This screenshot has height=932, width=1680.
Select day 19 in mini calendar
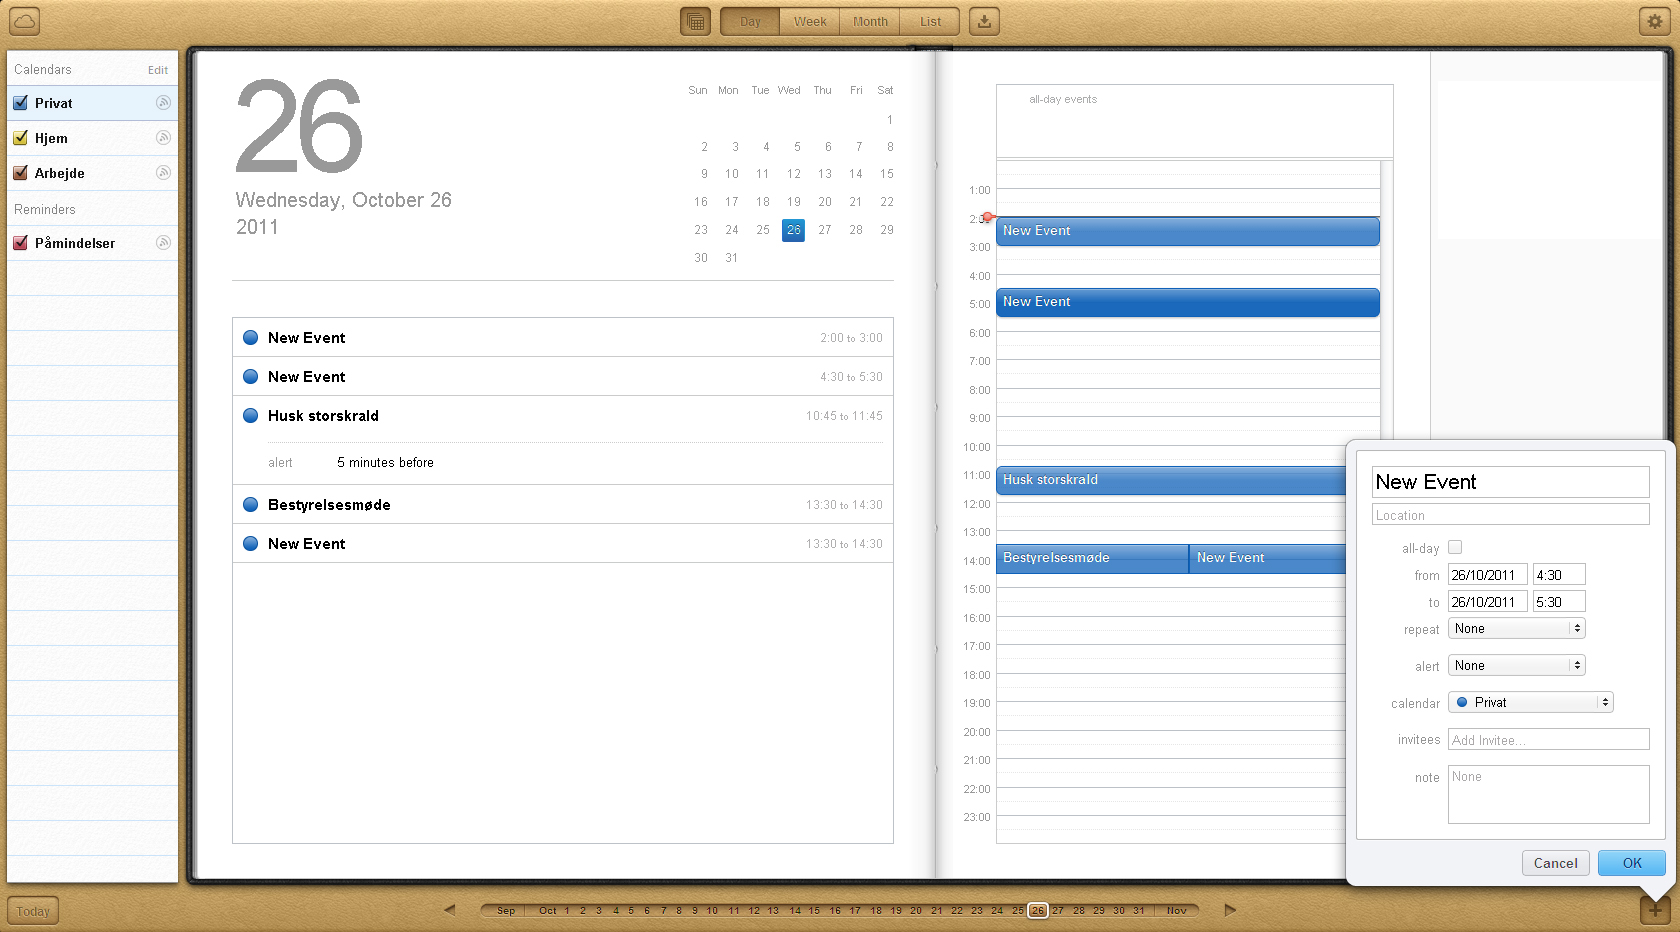[x=794, y=202]
